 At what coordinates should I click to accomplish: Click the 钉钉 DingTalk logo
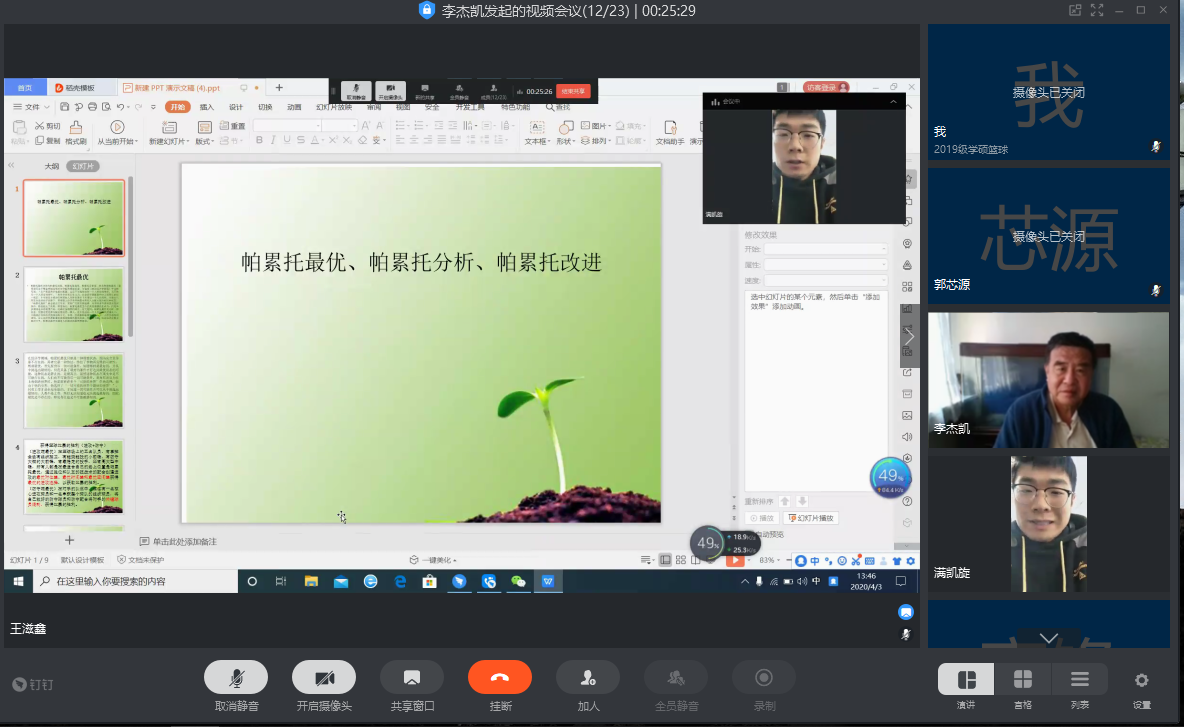click(x=33, y=685)
